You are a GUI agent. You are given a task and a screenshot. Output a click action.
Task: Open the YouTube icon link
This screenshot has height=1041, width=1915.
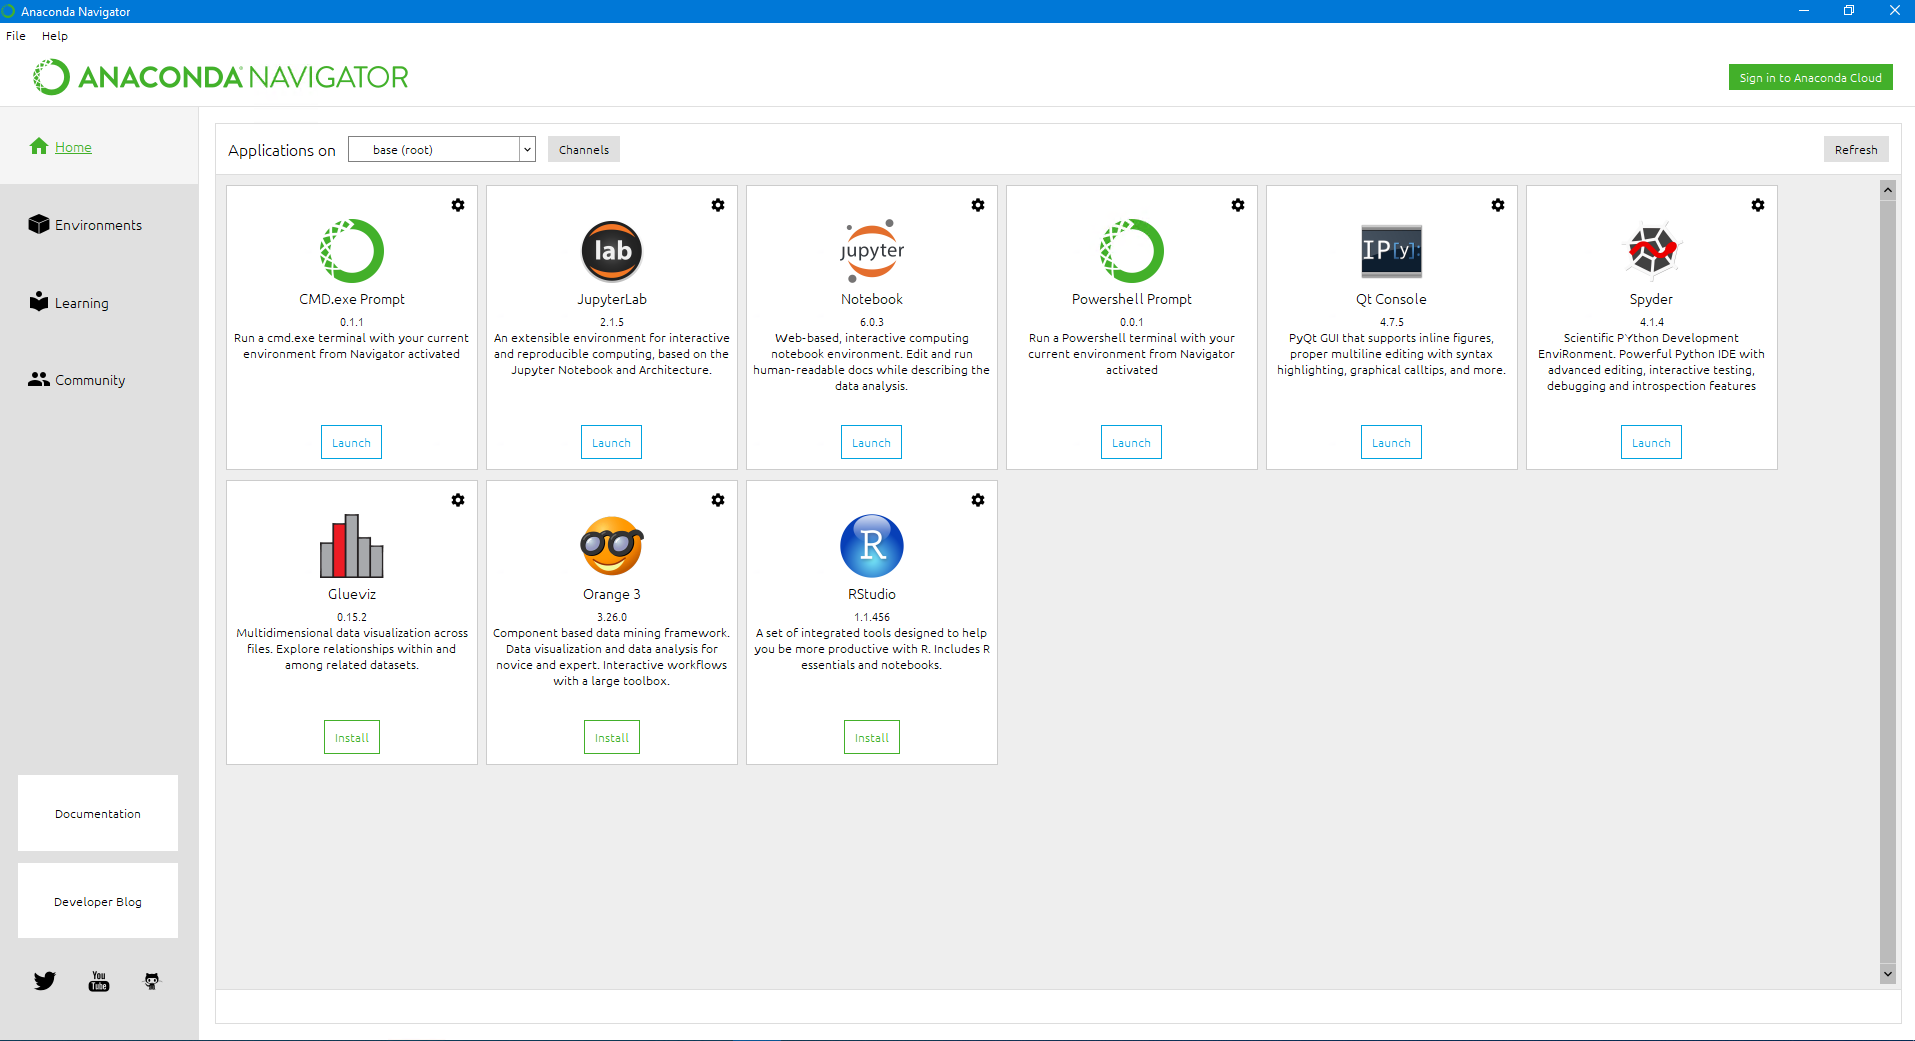(x=98, y=981)
